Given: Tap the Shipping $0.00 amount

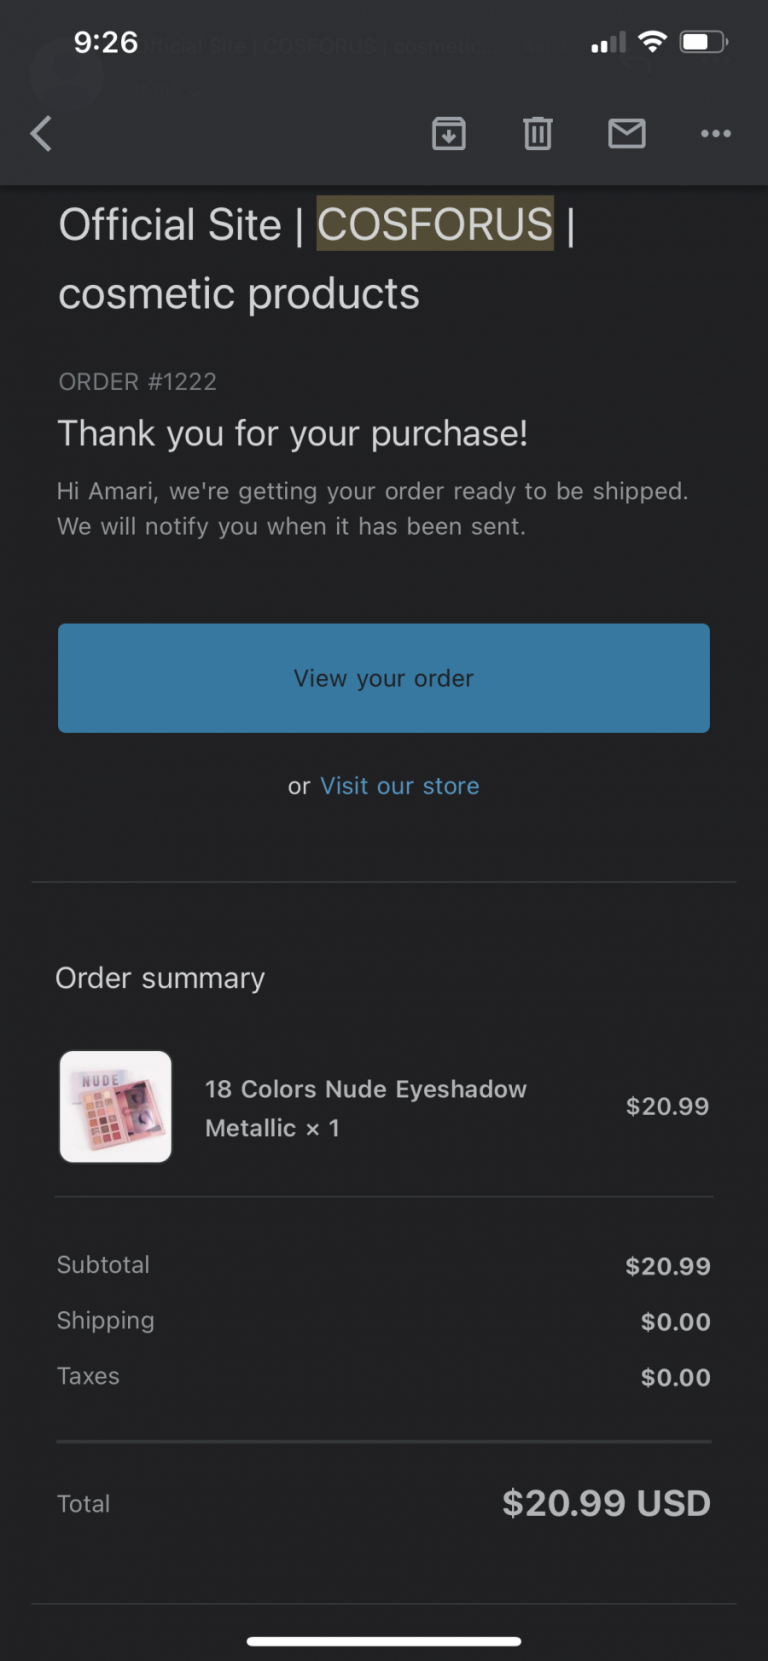Looking at the screenshot, I should [675, 1321].
